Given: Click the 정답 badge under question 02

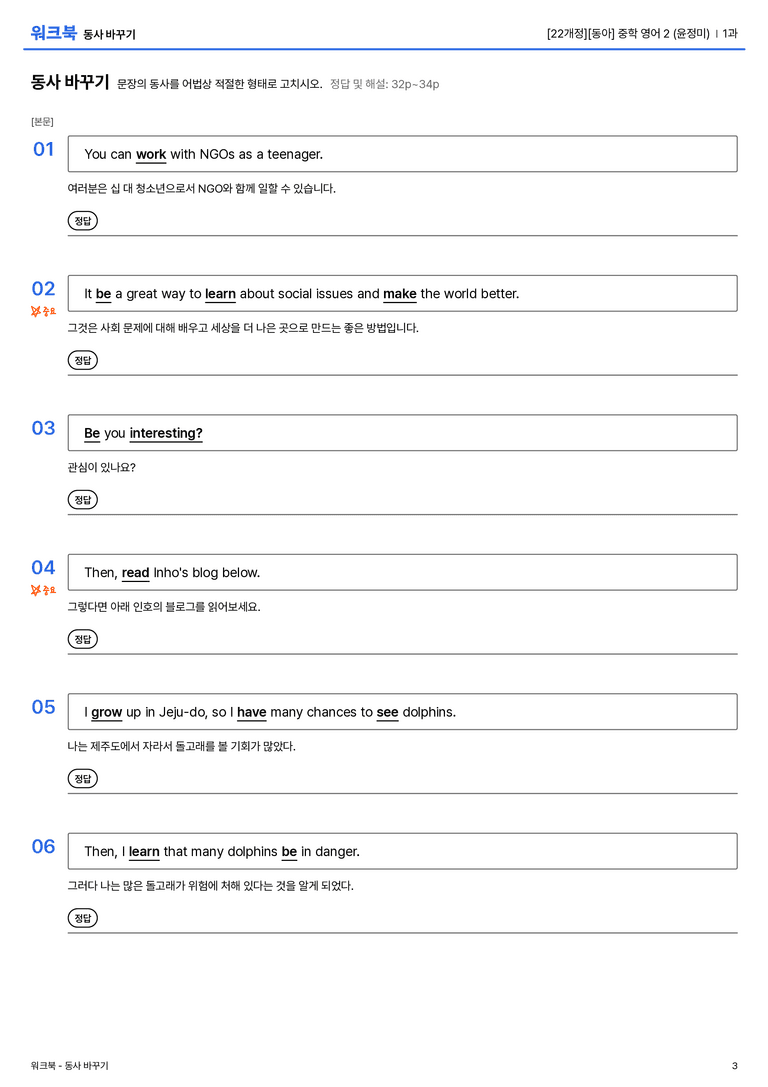Looking at the screenshot, I should (82, 360).
